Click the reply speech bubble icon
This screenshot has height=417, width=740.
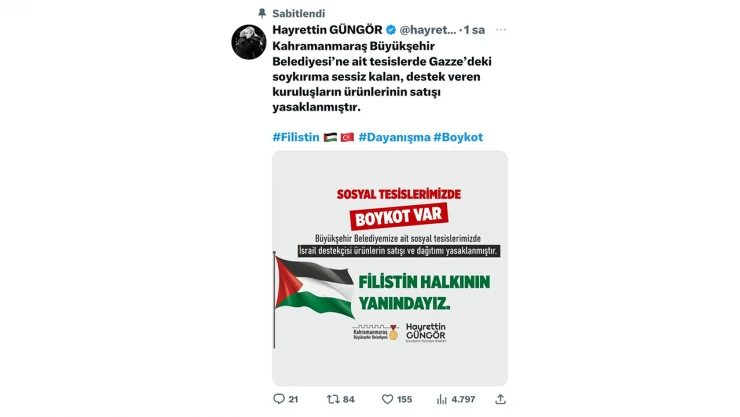[x=278, y=399]
